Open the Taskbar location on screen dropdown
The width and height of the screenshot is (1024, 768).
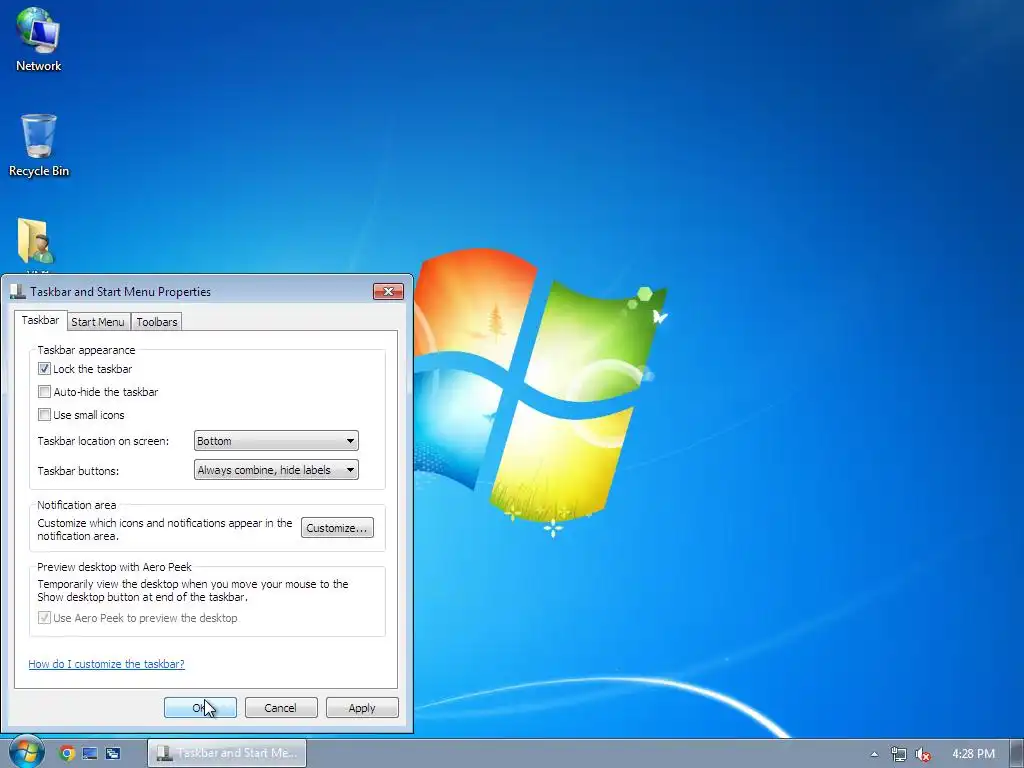pos(276,441)
